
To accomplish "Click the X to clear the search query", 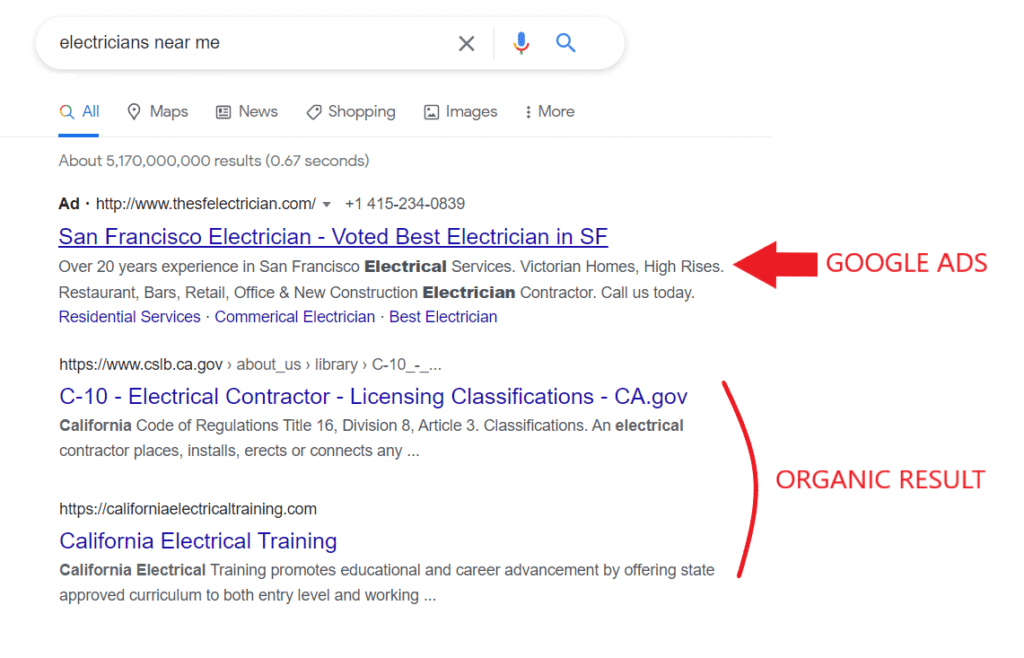I will (466, 43).
